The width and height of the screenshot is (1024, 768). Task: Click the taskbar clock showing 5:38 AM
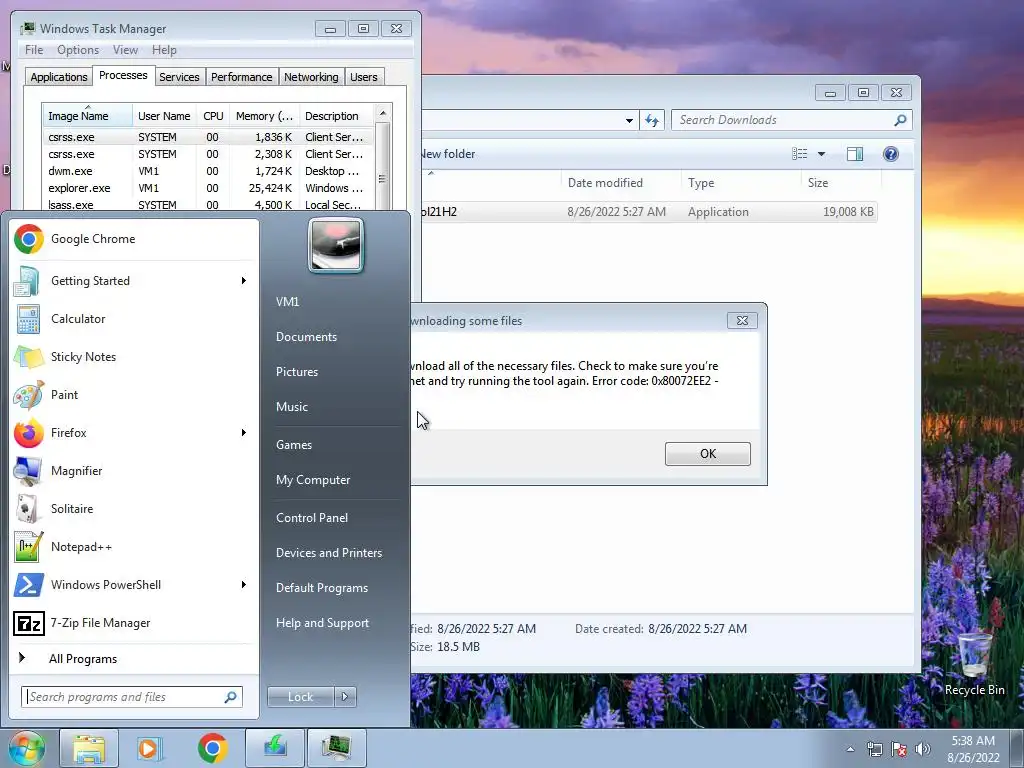973,749
